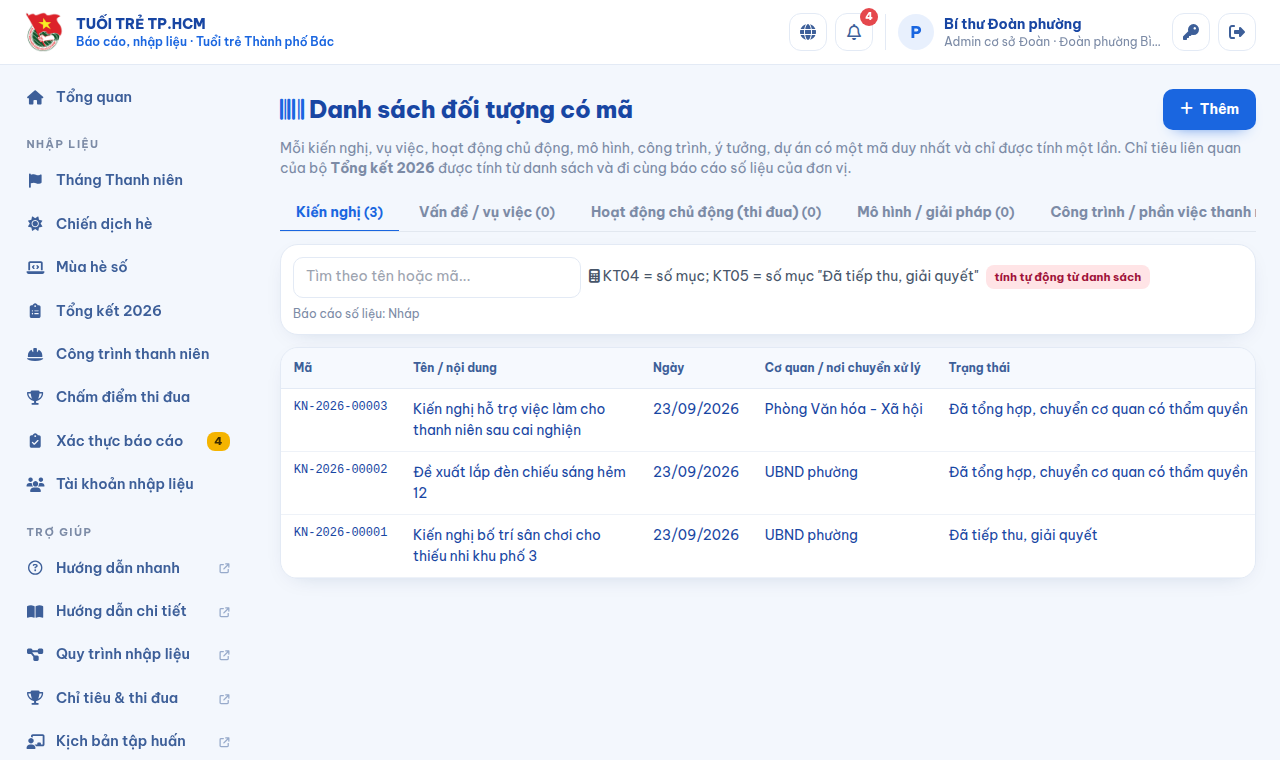The height and width of the screenshot is (760, 1280).
Task: Click the Tuổi Trẻ TP.HCM logo
Action: point(43,32)
